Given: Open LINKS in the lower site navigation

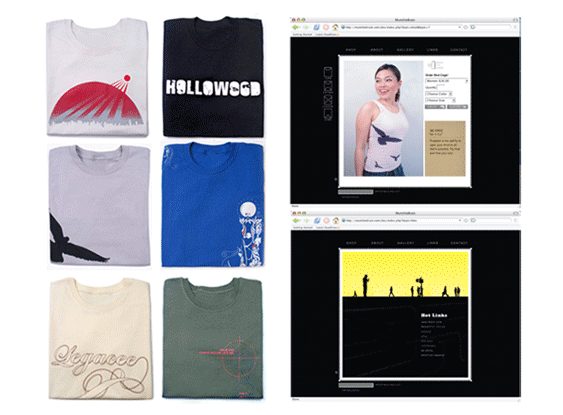Looking at the screenshot, I should point(432,243).
